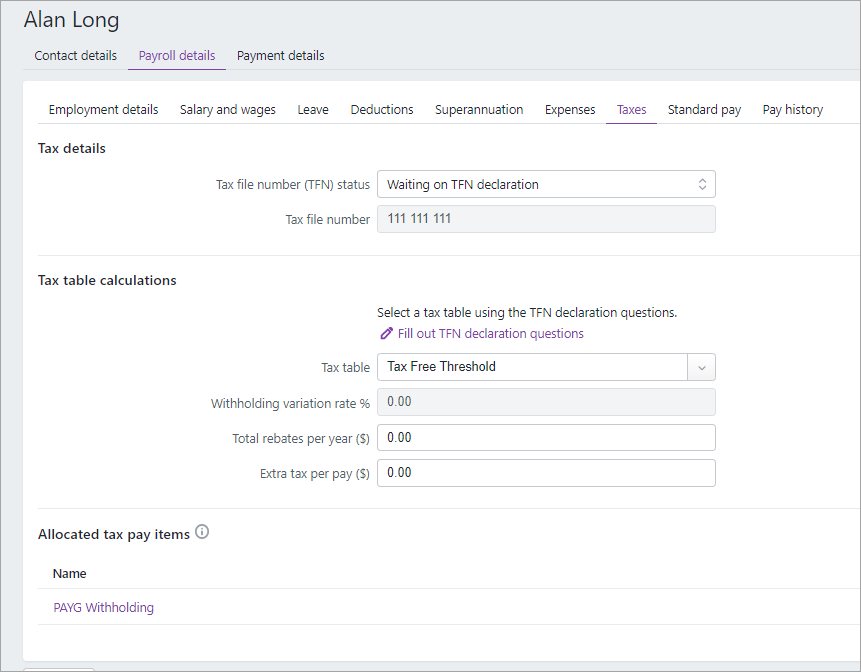861x672 pixels.
Task: Open the Leave tab
Action: click(312, 109)
